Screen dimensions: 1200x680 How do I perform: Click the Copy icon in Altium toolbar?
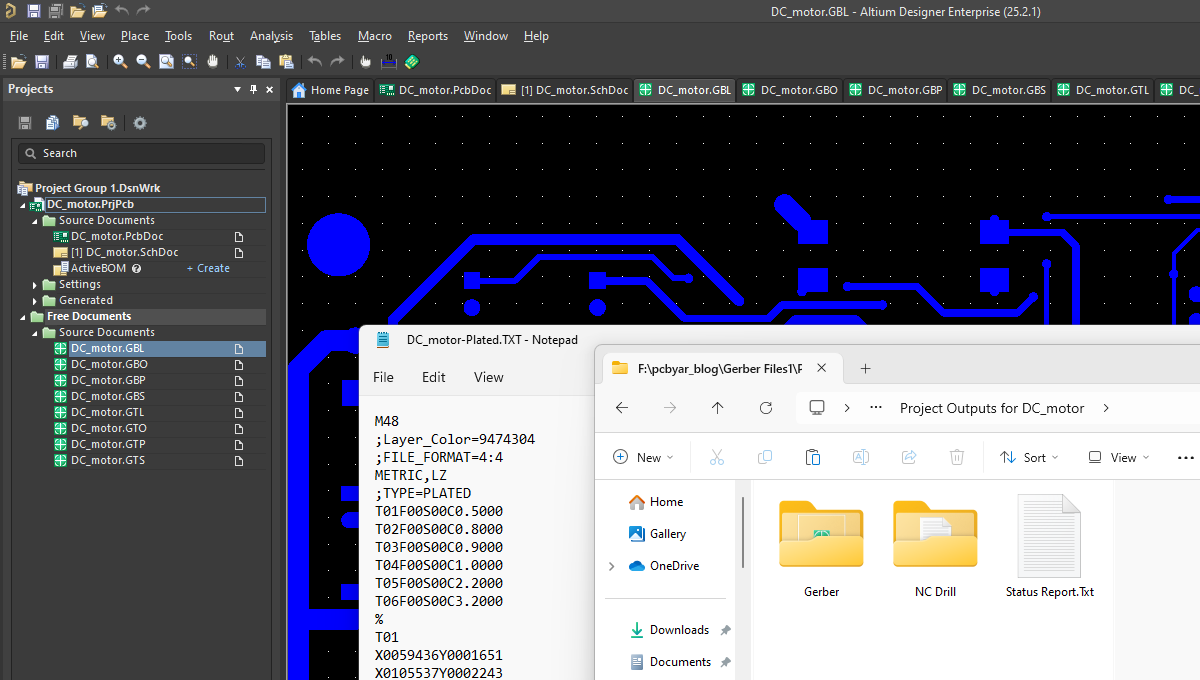pyautogui.click(x=263, y=62)
